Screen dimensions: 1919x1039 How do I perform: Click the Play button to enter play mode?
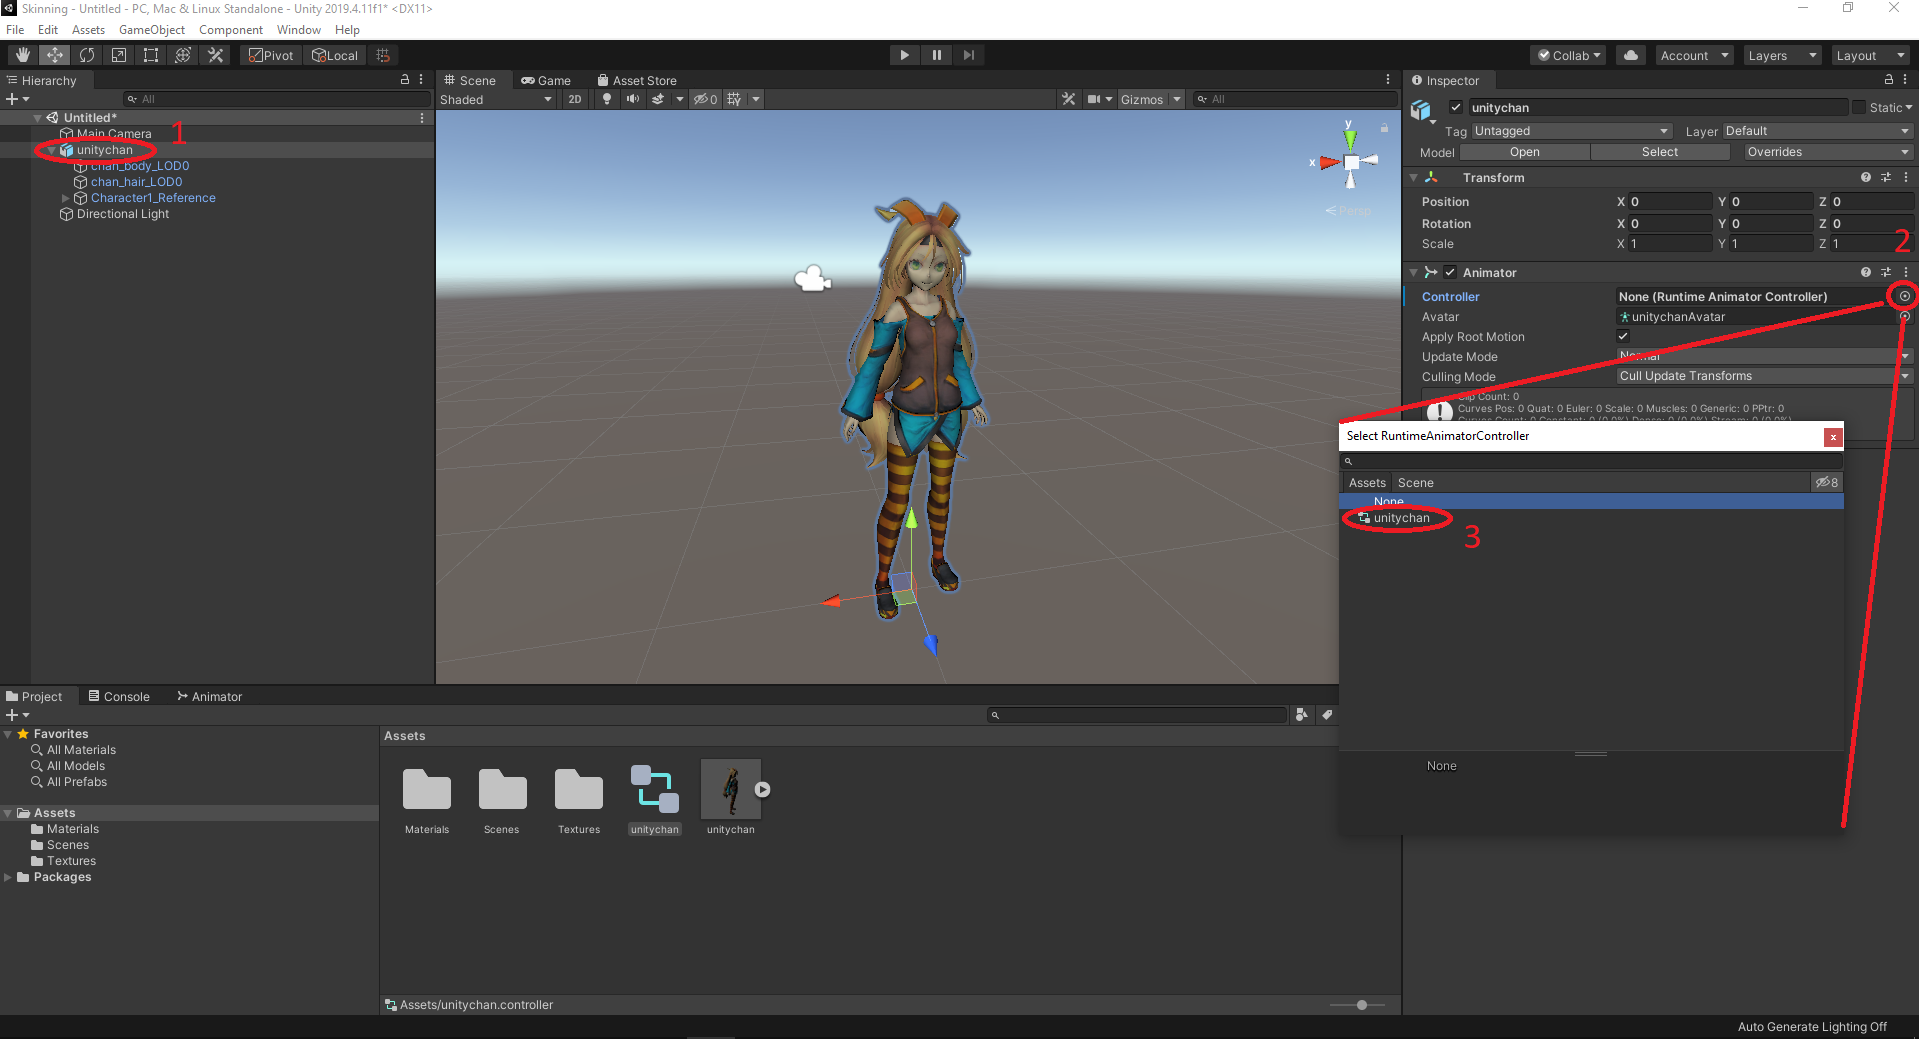tap(903, 55)
